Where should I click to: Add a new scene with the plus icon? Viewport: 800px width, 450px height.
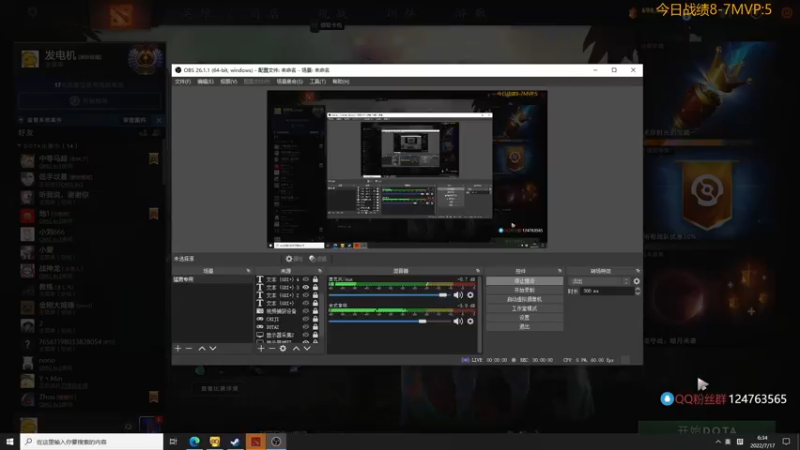coord(178,348)
